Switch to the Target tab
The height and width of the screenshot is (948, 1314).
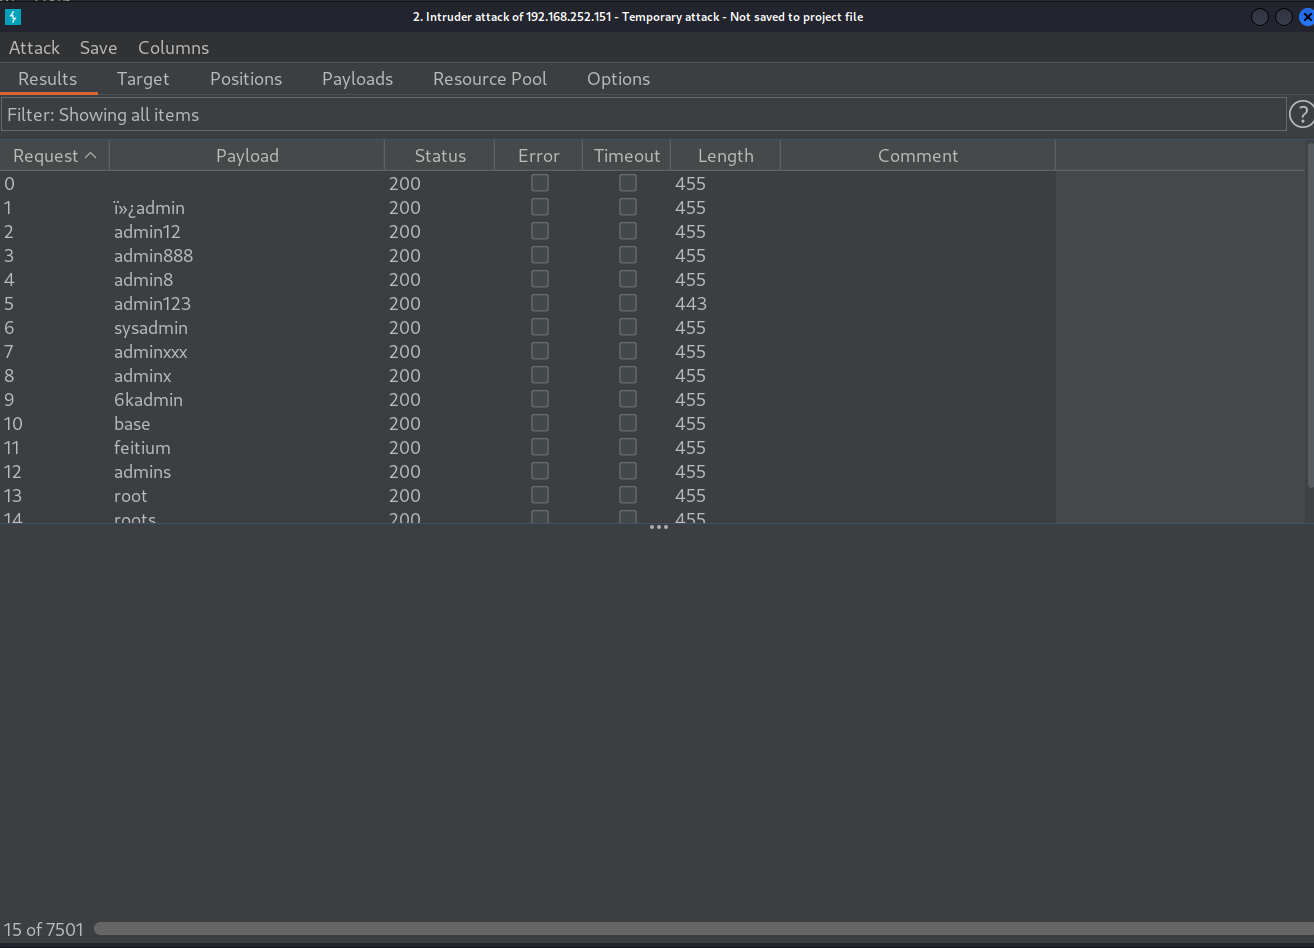point(143,79)
